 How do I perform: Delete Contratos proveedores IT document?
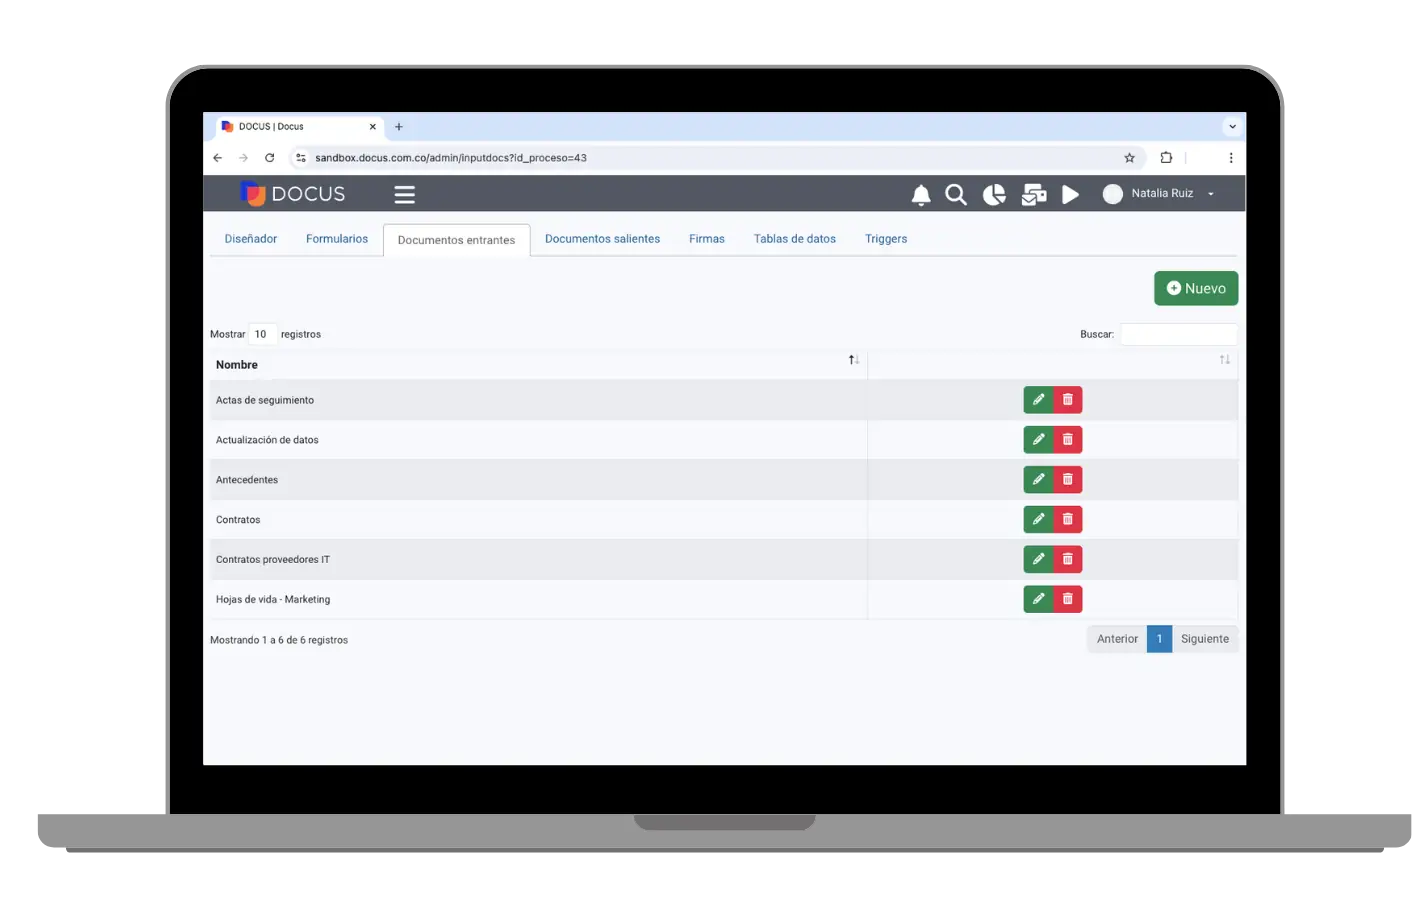coord(1067,560)
